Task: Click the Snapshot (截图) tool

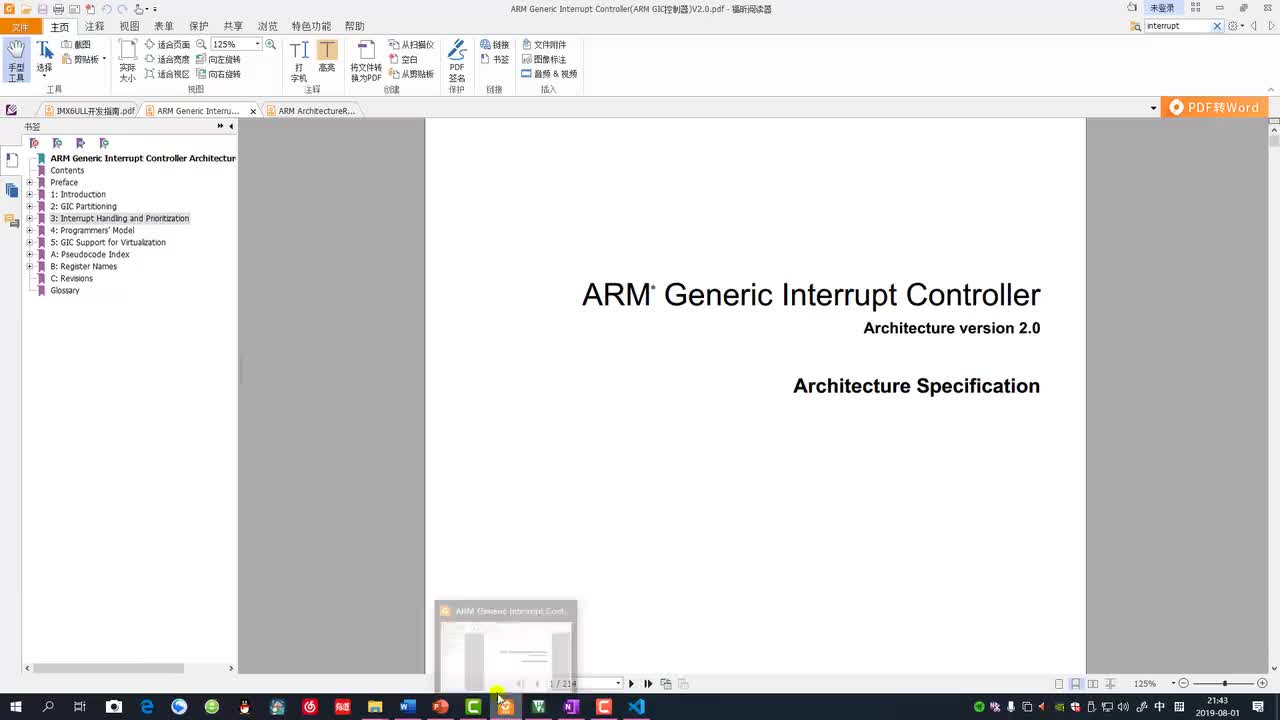Action: click(x=76, y=45)
